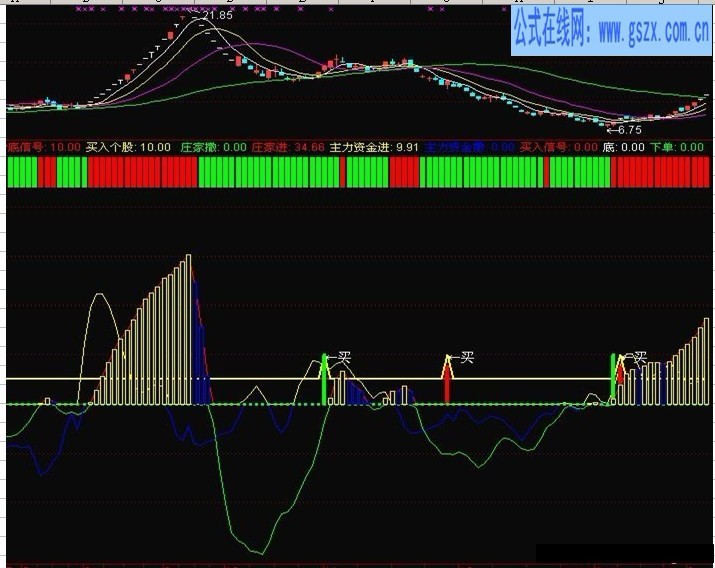715x568 pixels.
Task: Select the 买入个股: 10.00 indicator value
Action: pyautogui.click(x=128, y=147)
